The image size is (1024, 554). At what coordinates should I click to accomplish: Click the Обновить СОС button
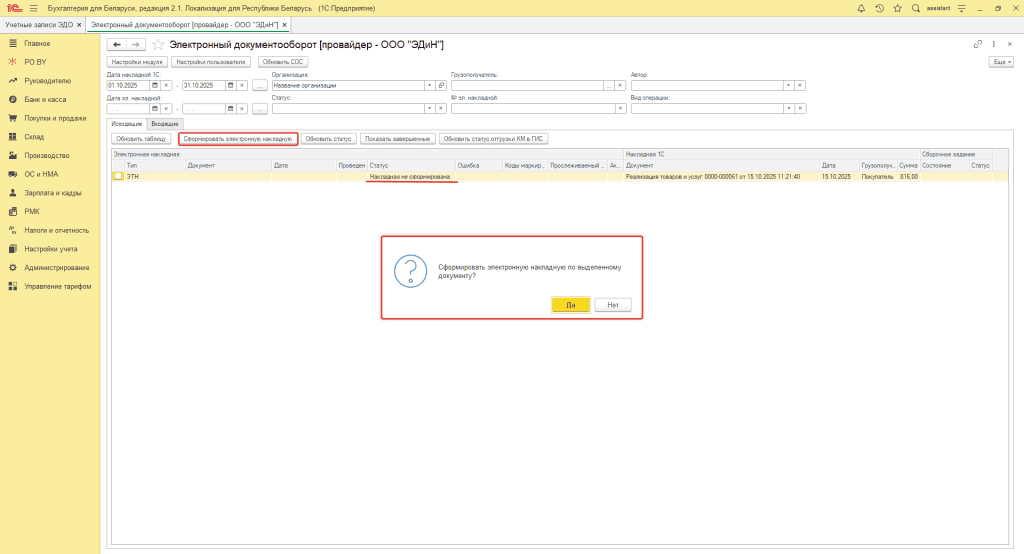(x=283, y=62)
